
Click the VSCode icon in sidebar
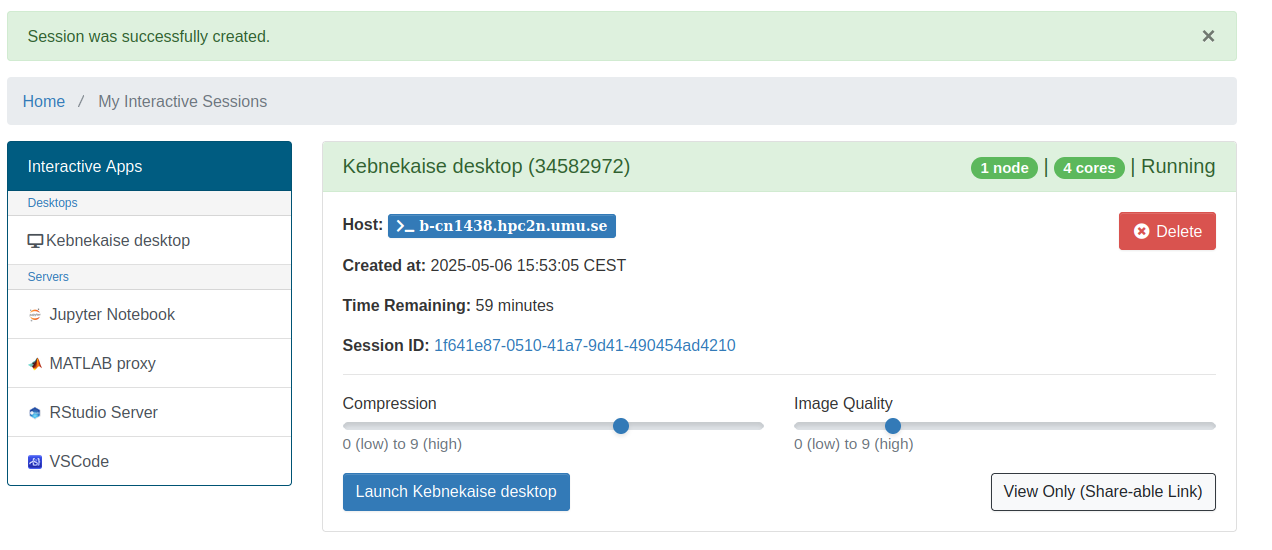(x=35, y=462)
